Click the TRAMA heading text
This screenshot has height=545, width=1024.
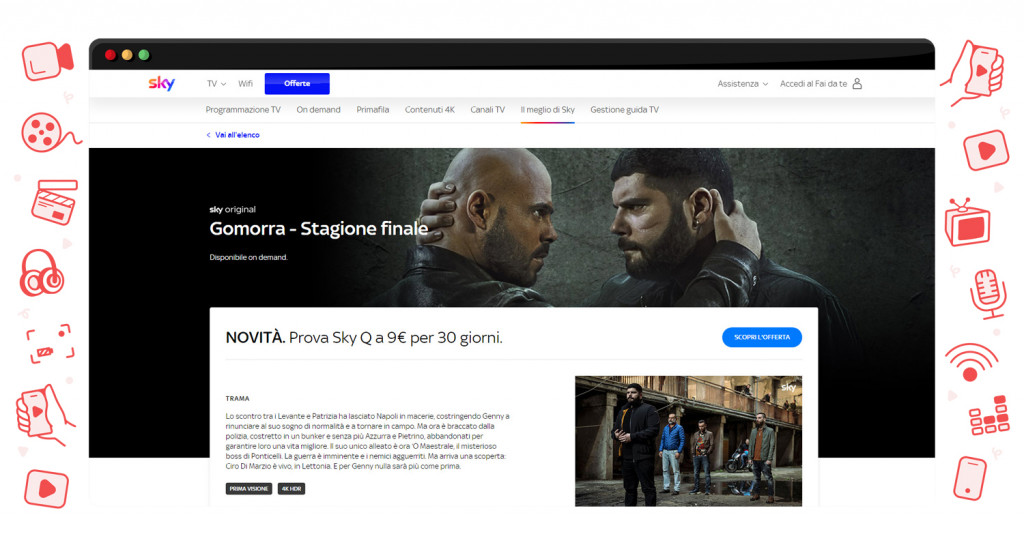pos(238,398)
